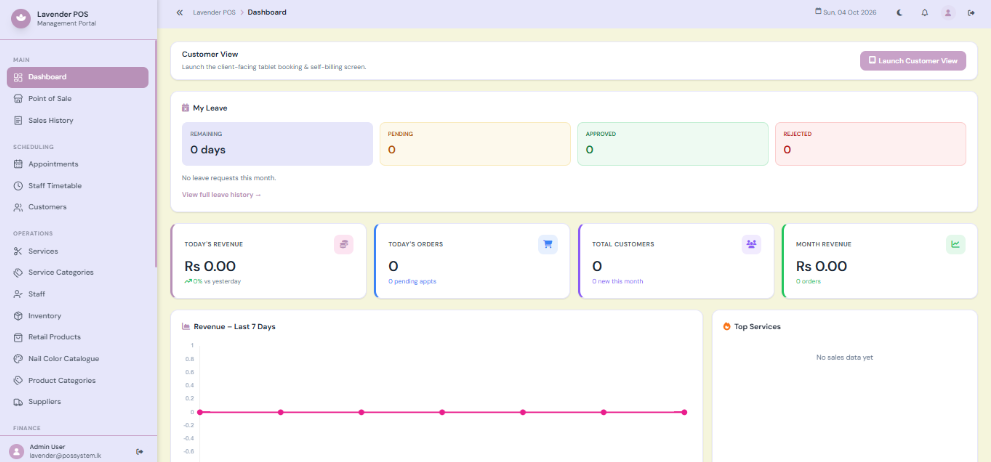The width and height of the screenshot is (991, 462).
Task: Collapse the sidebar with the double chevron
Action: pos(179,13)
